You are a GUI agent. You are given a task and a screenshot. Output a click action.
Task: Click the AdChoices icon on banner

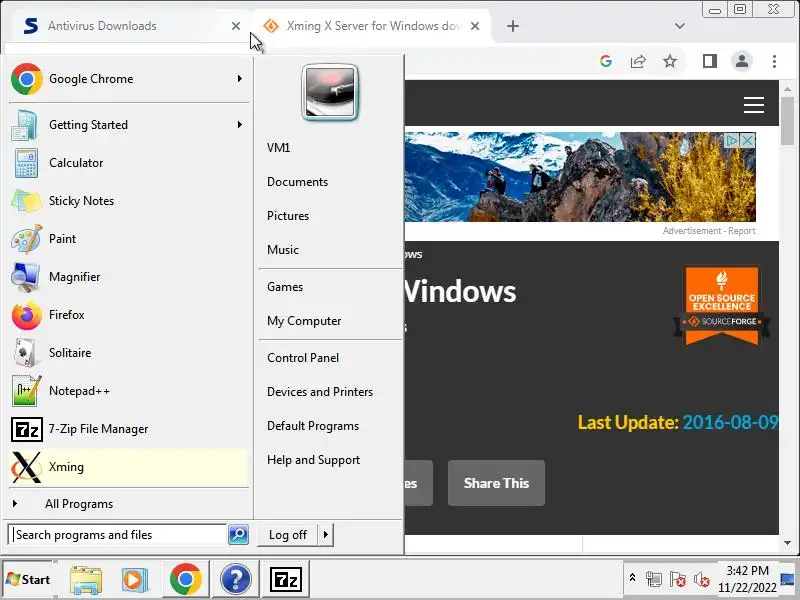click(732, 140)
